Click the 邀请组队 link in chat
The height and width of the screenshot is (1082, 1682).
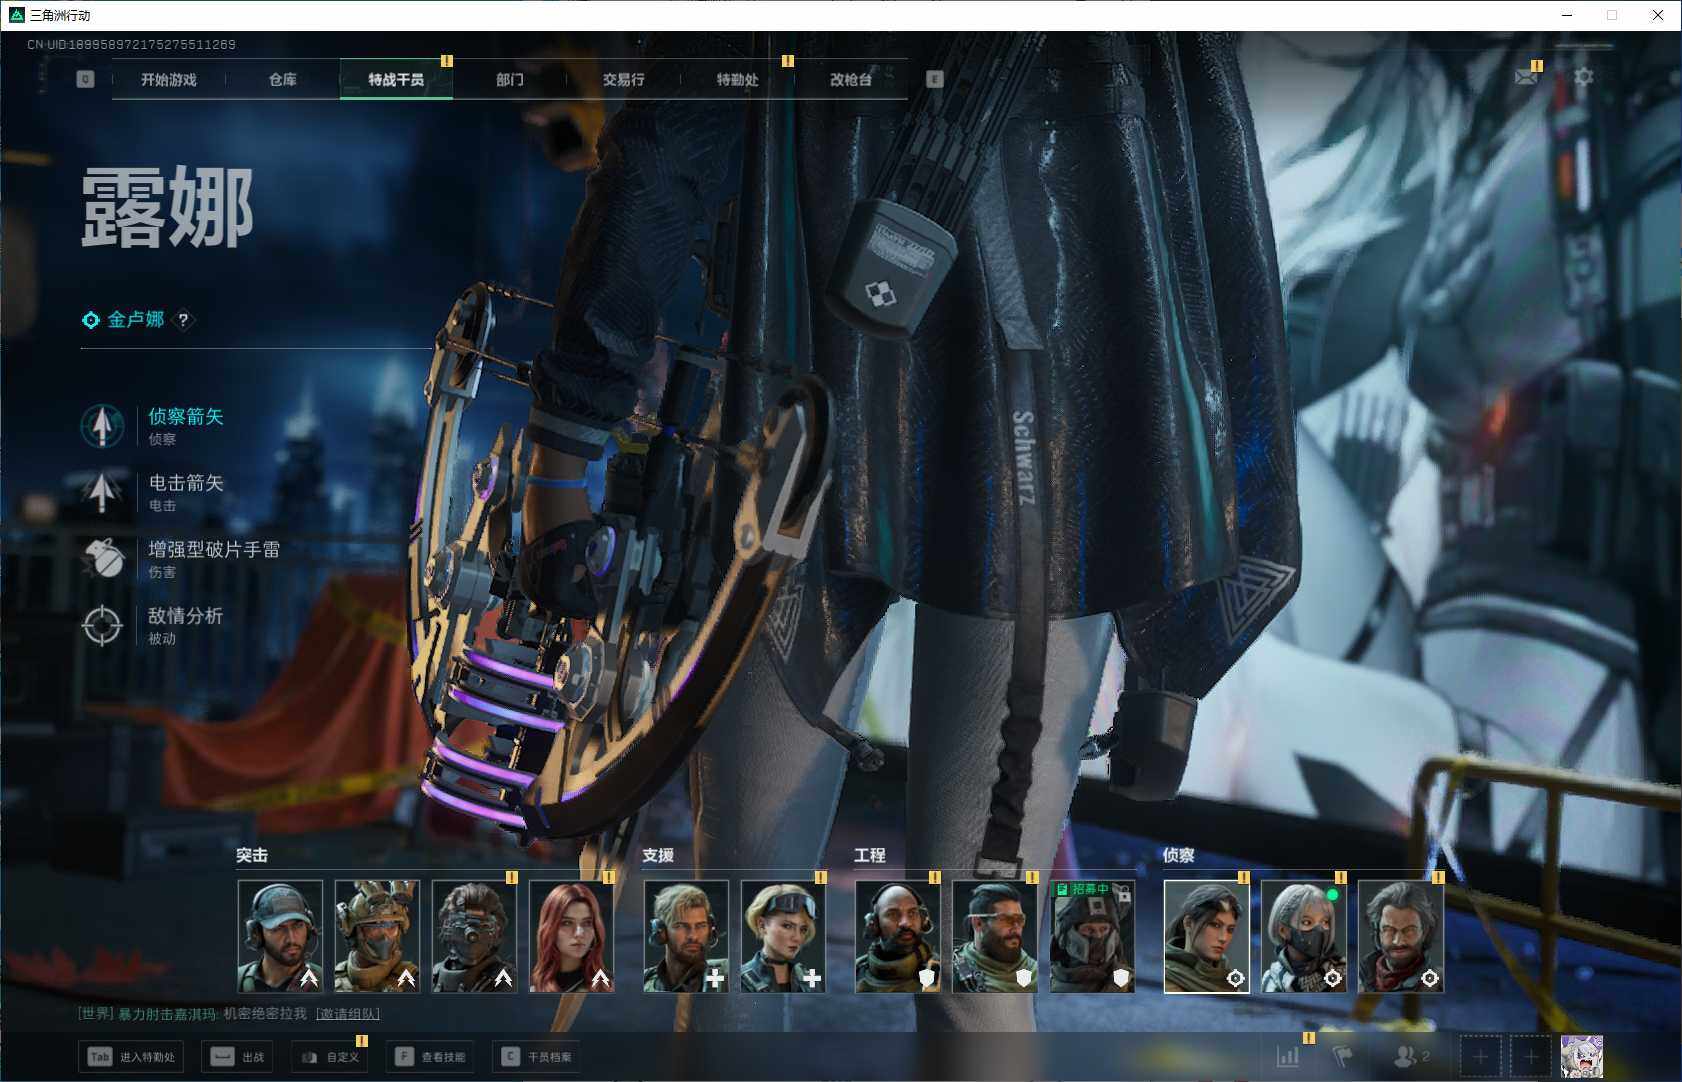(347, 1014)
